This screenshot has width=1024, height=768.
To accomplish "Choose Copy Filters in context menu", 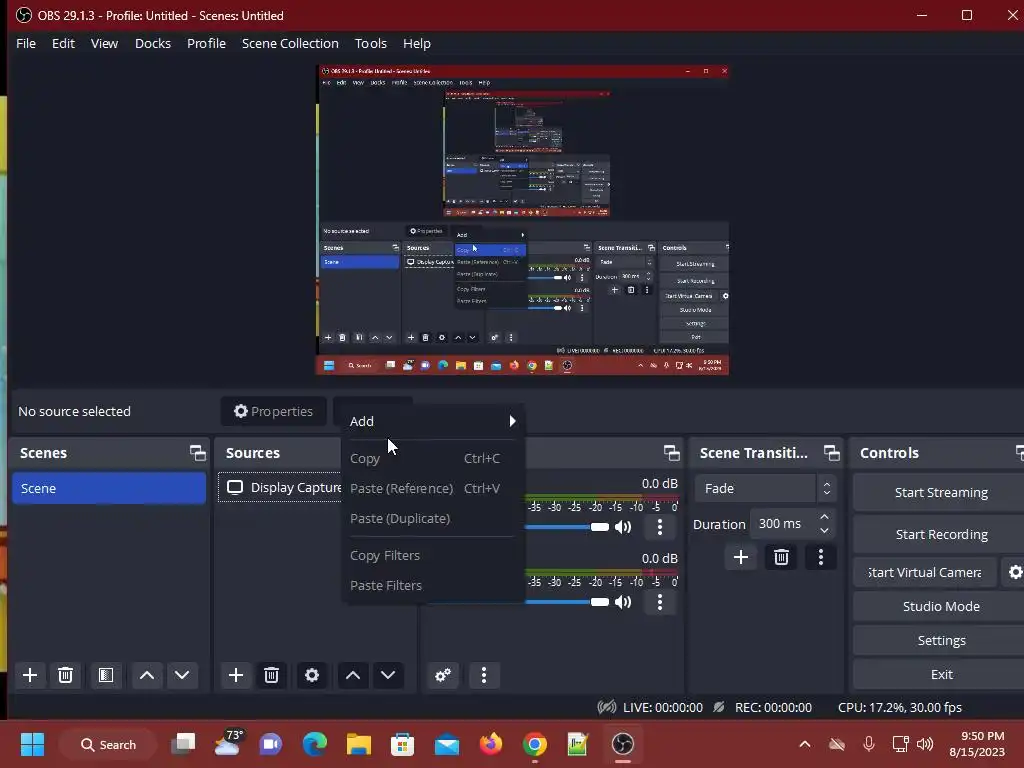I will (432, 555).
